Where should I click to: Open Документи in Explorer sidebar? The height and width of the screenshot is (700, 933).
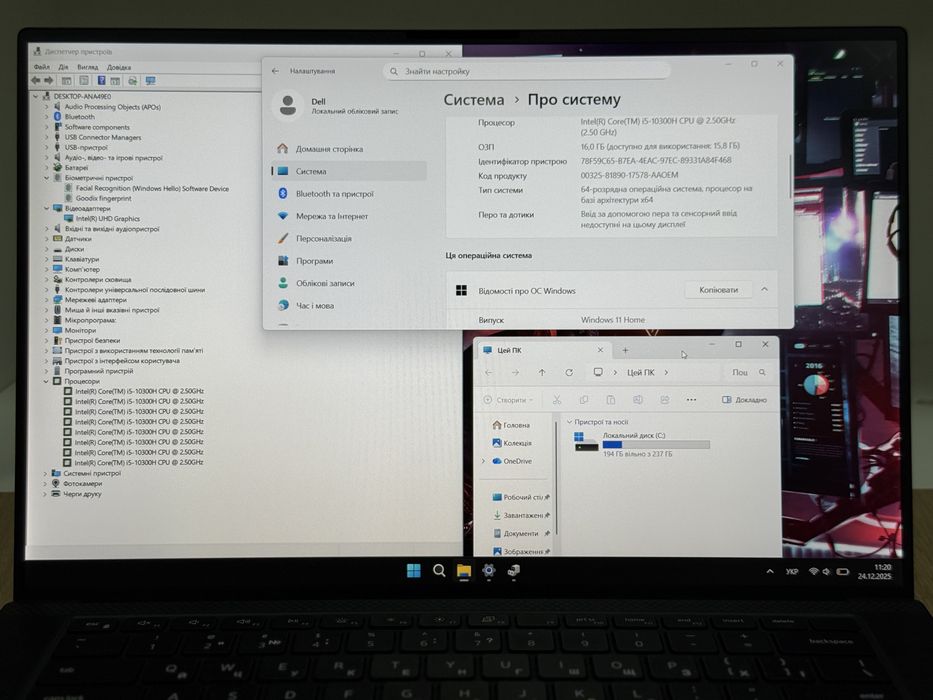coord(520,534)
